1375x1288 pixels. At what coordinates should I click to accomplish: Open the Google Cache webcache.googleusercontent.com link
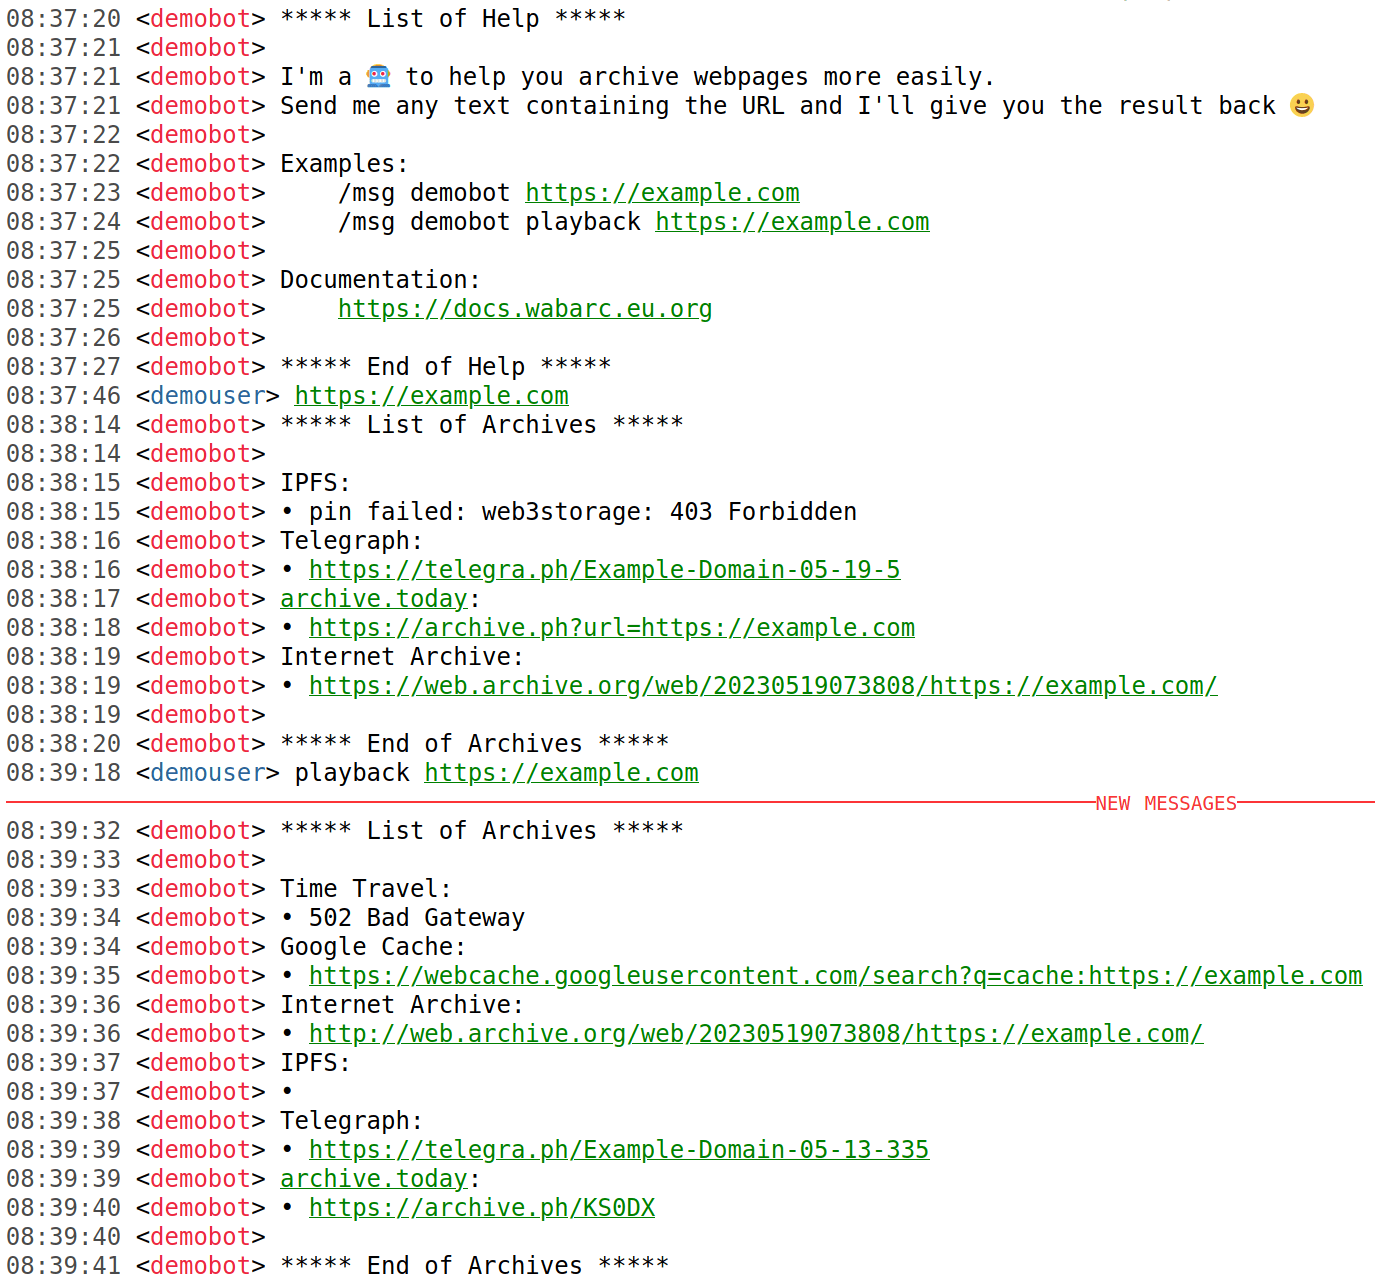coord(836,975)
